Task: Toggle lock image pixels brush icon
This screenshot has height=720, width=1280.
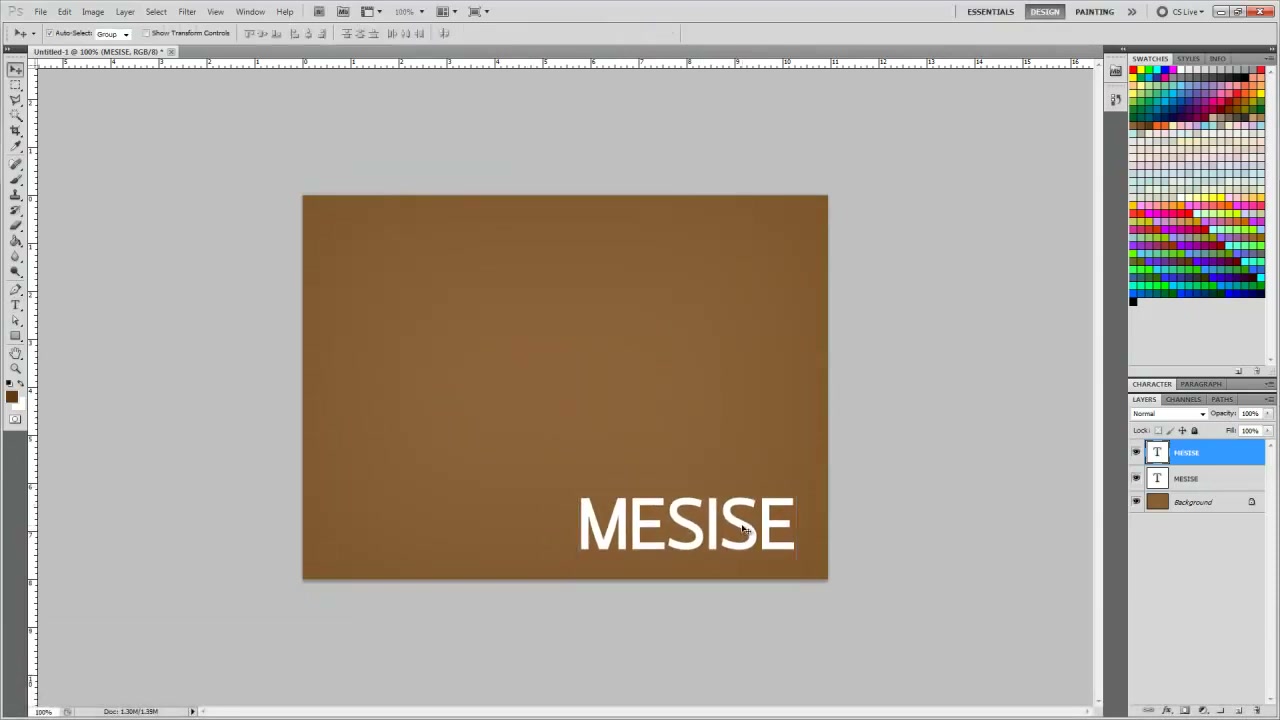Action: tap(1170, 430)
